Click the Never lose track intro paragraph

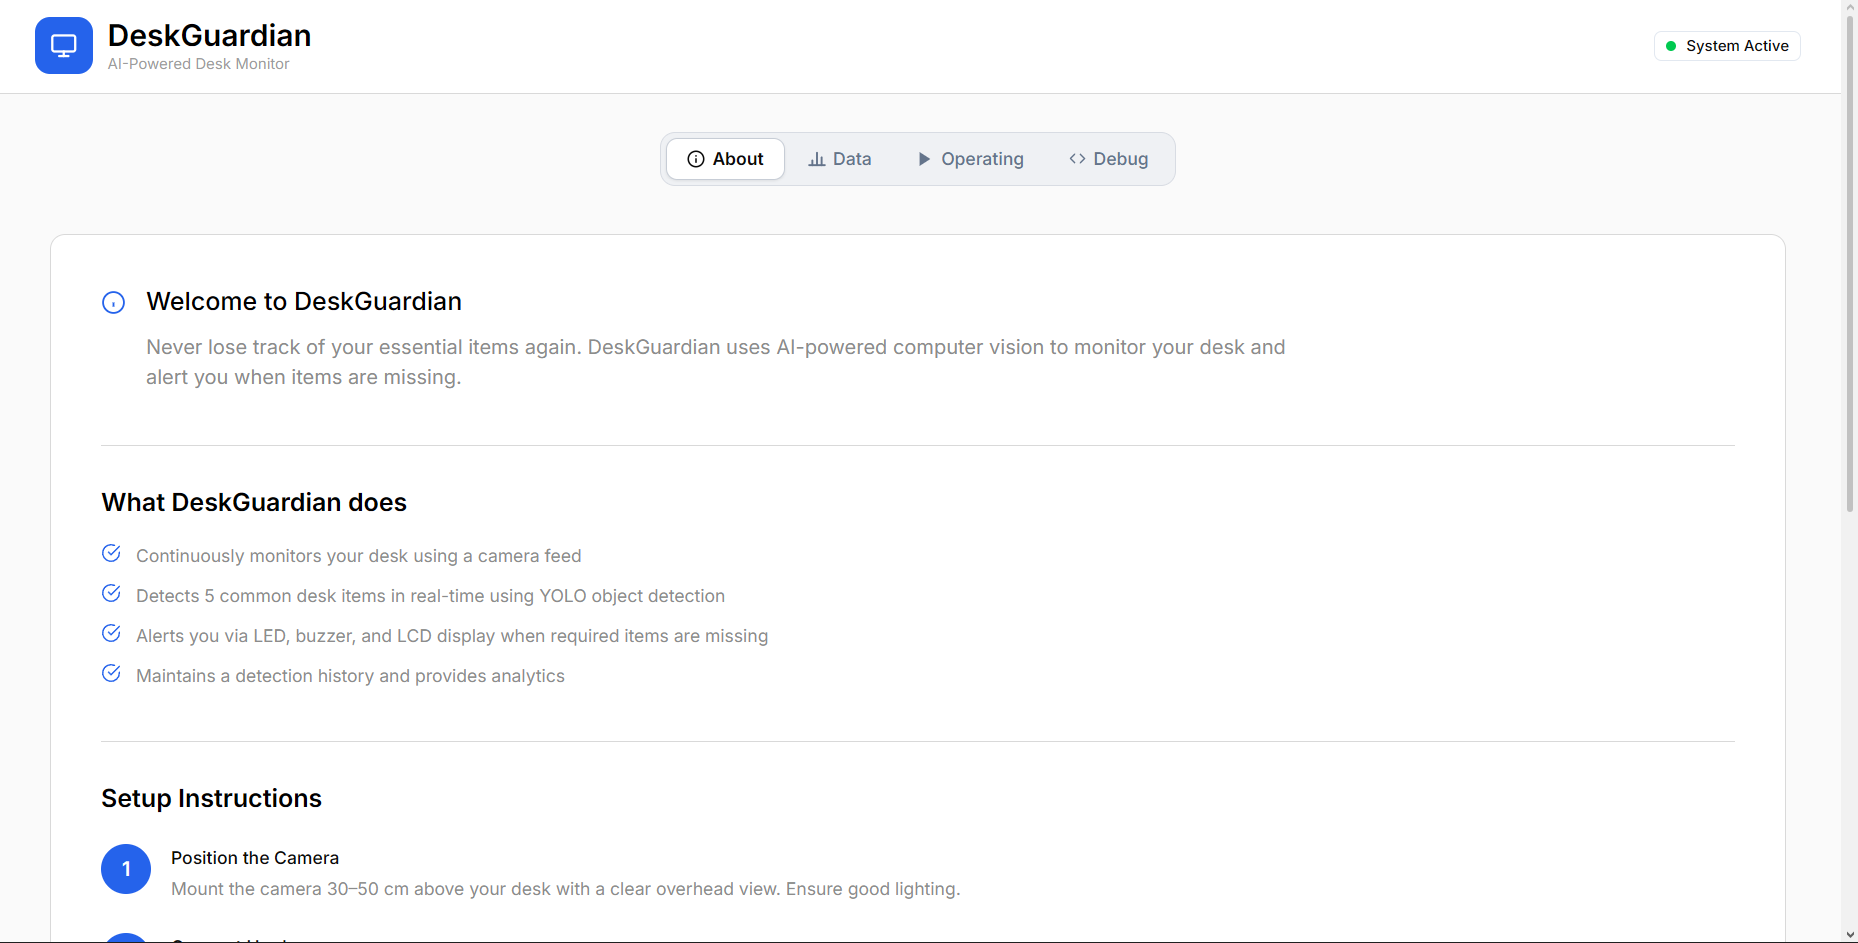716,362
